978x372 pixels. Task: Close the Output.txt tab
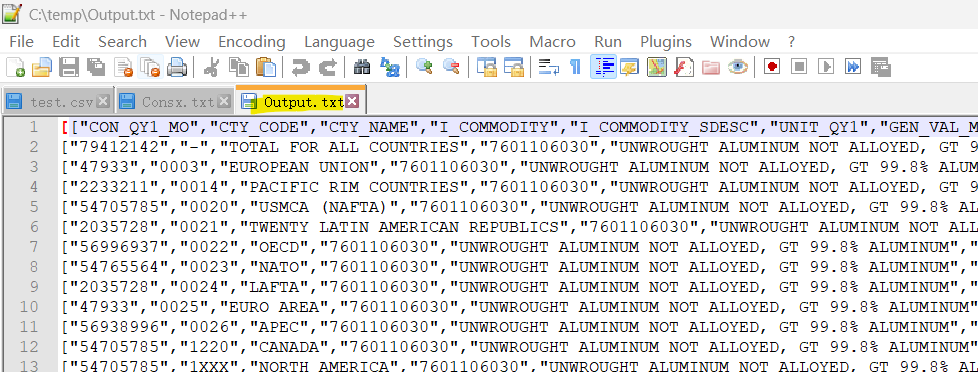click(x=352, y=101)
